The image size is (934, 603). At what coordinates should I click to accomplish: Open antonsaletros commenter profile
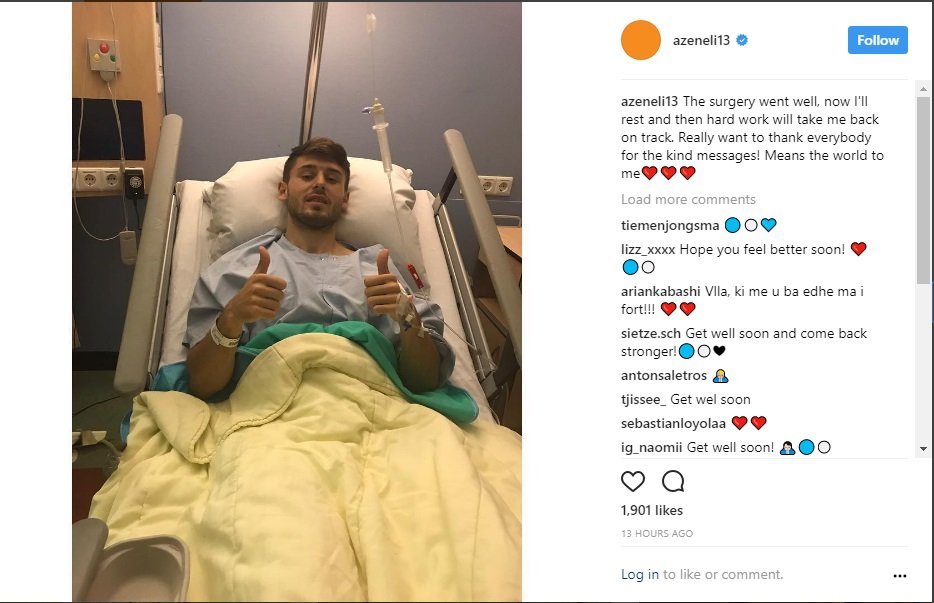click(x=664, y=375)
